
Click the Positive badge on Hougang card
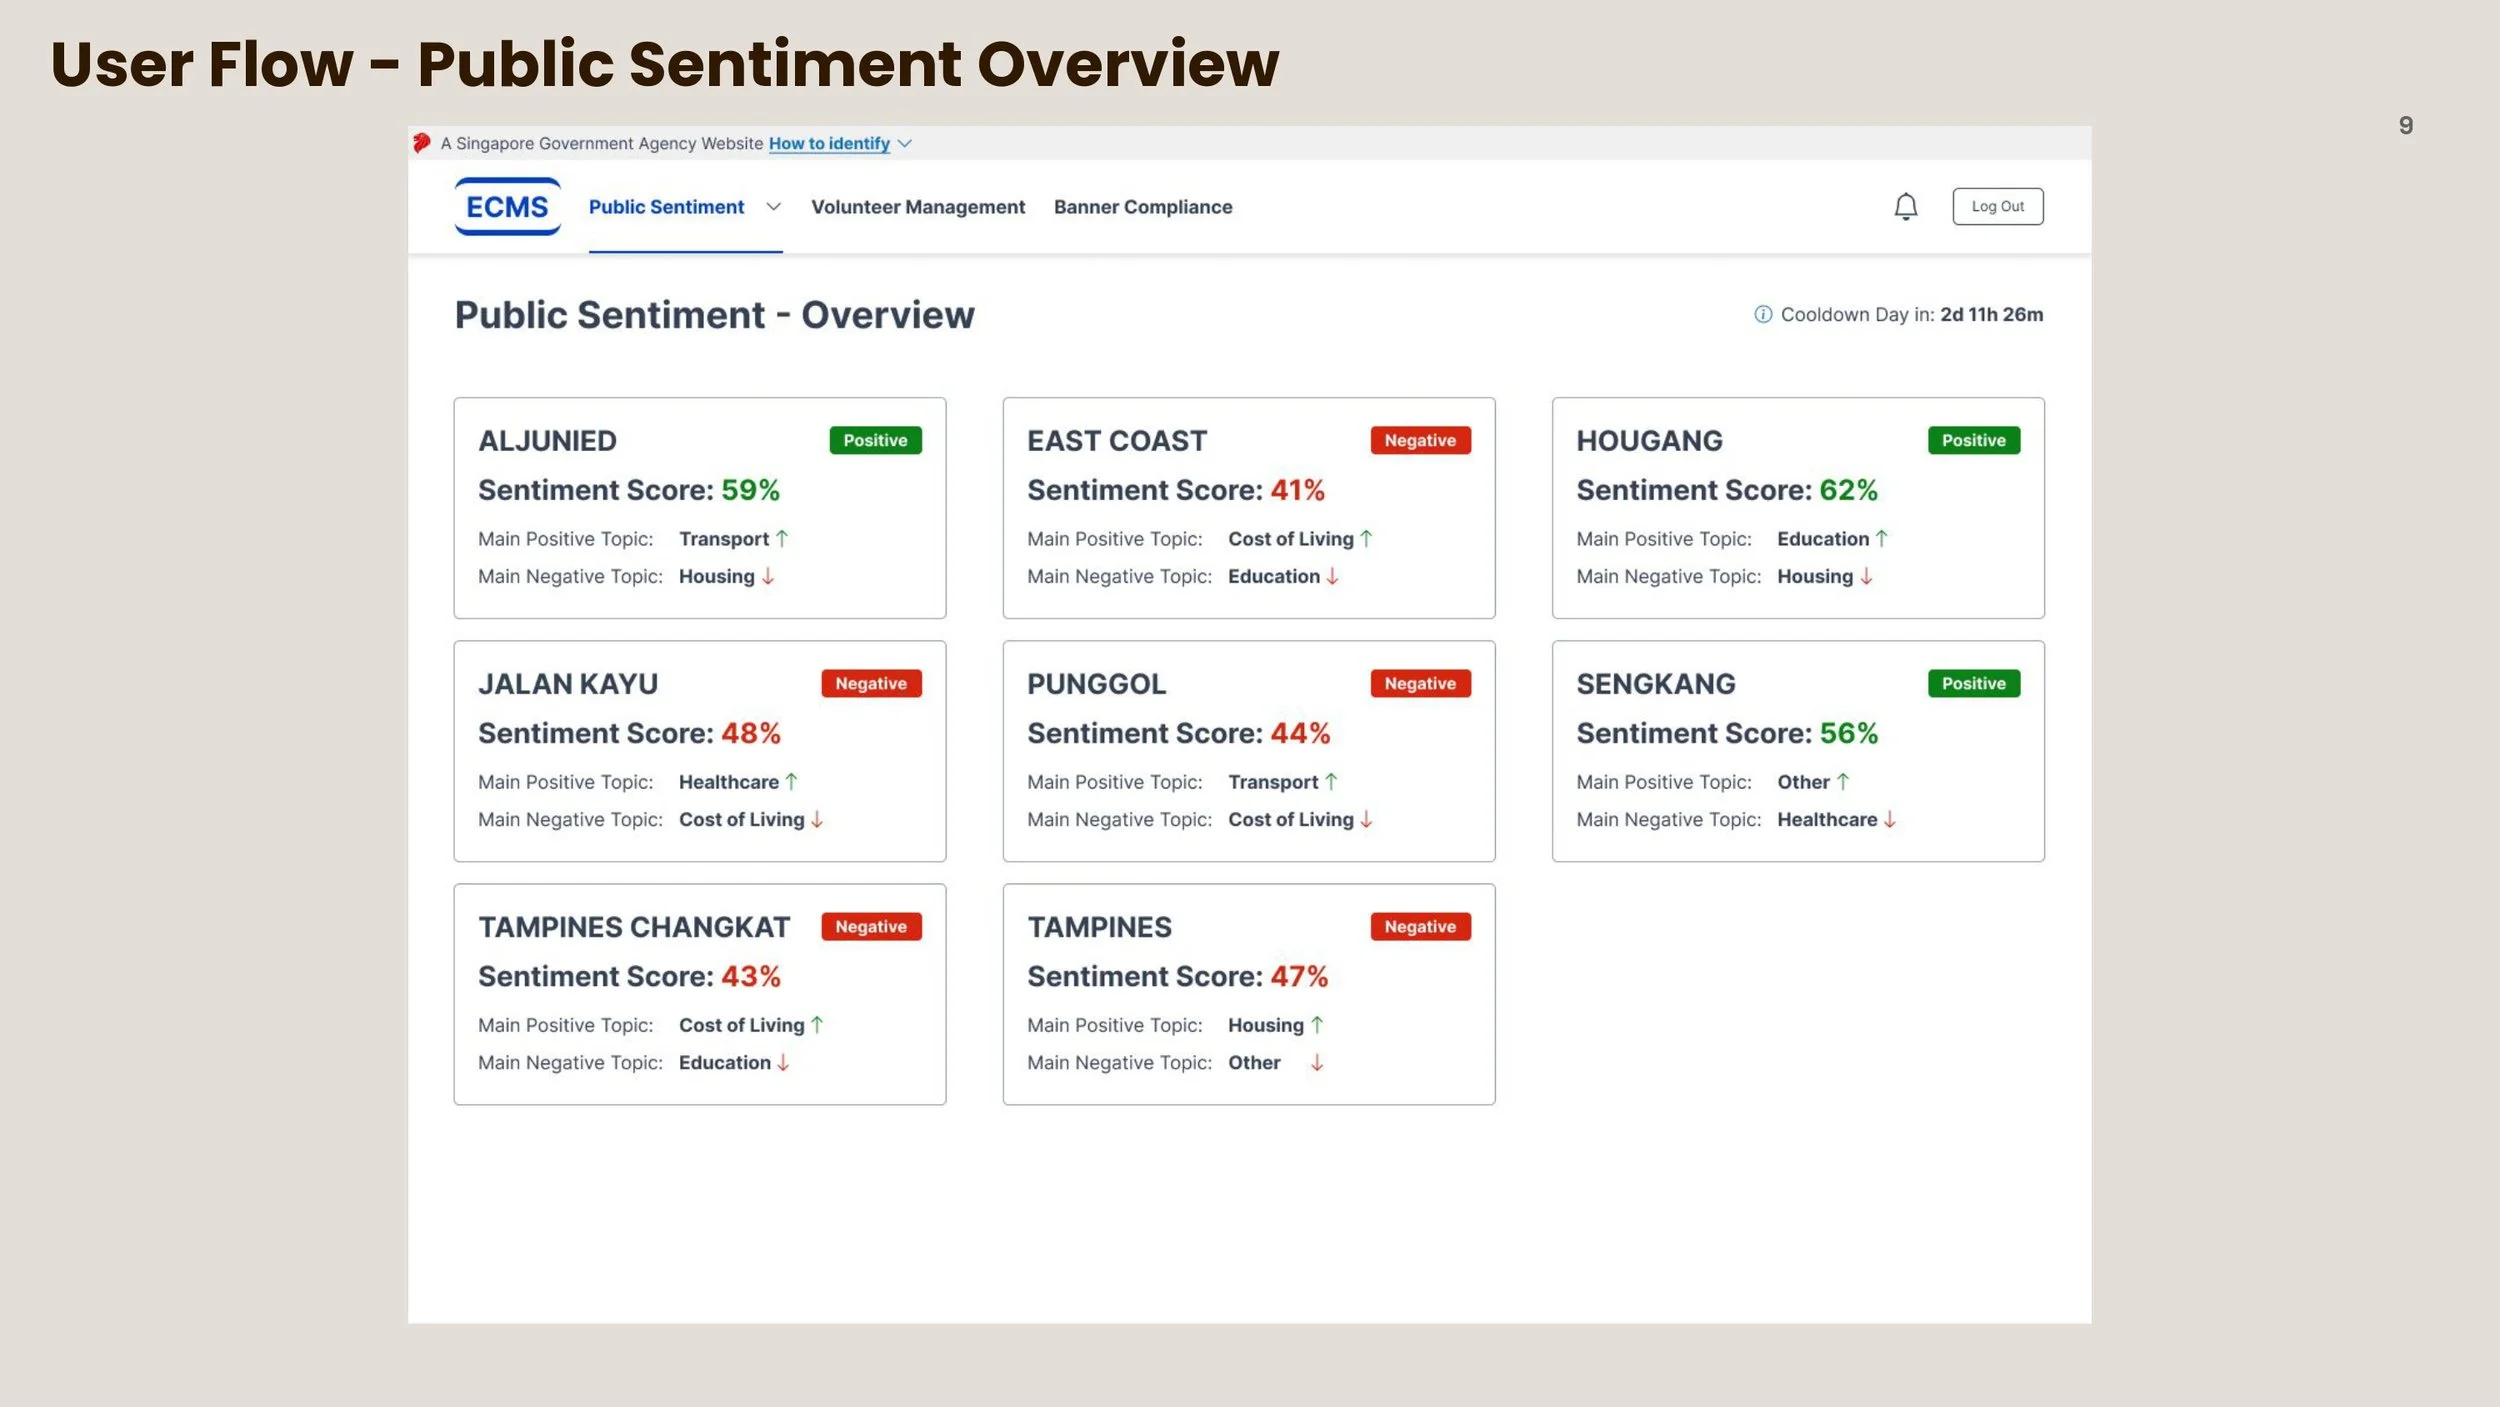coord(1973,440)
